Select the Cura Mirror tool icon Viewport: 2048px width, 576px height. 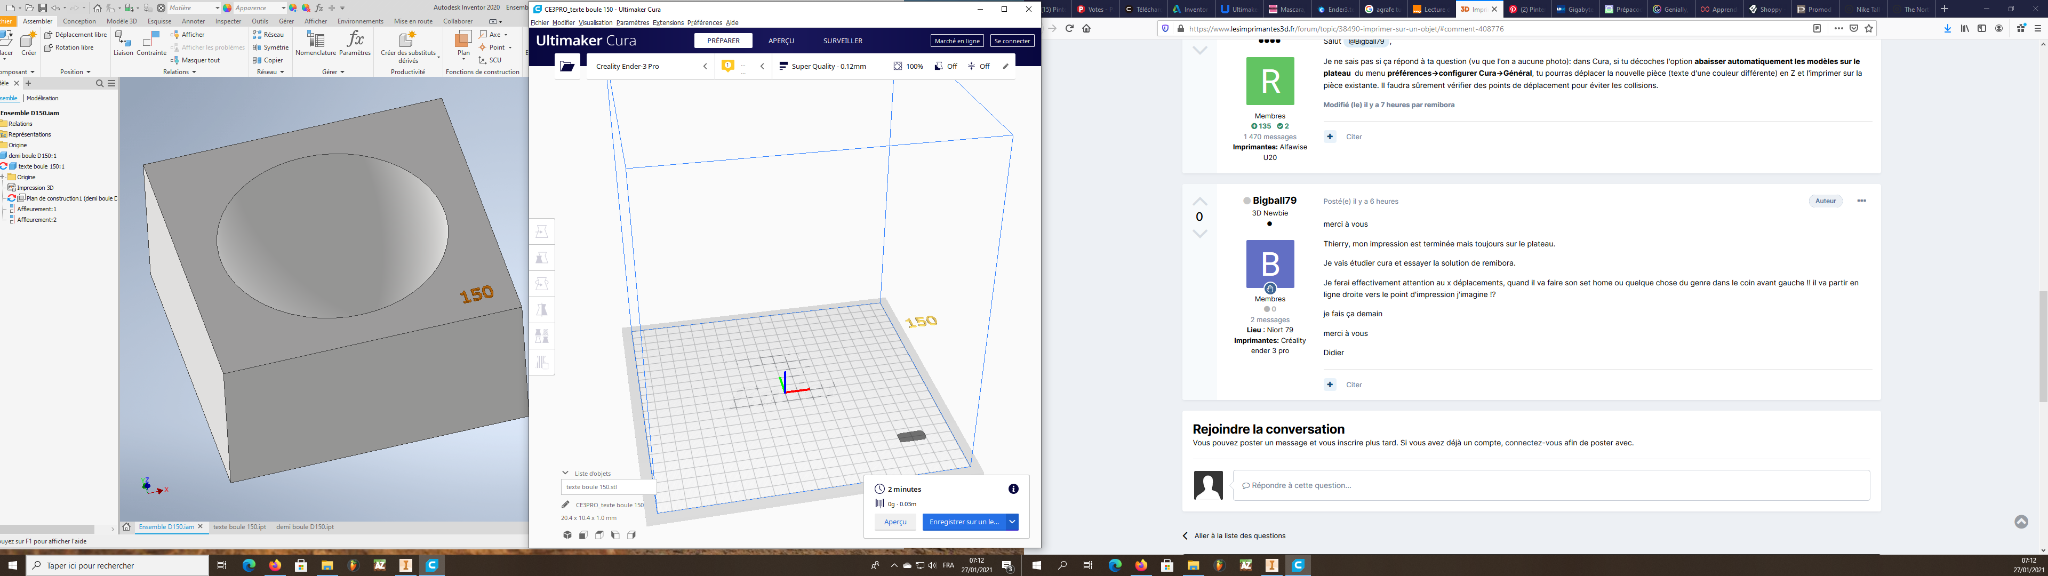click(x=542, y=310)
